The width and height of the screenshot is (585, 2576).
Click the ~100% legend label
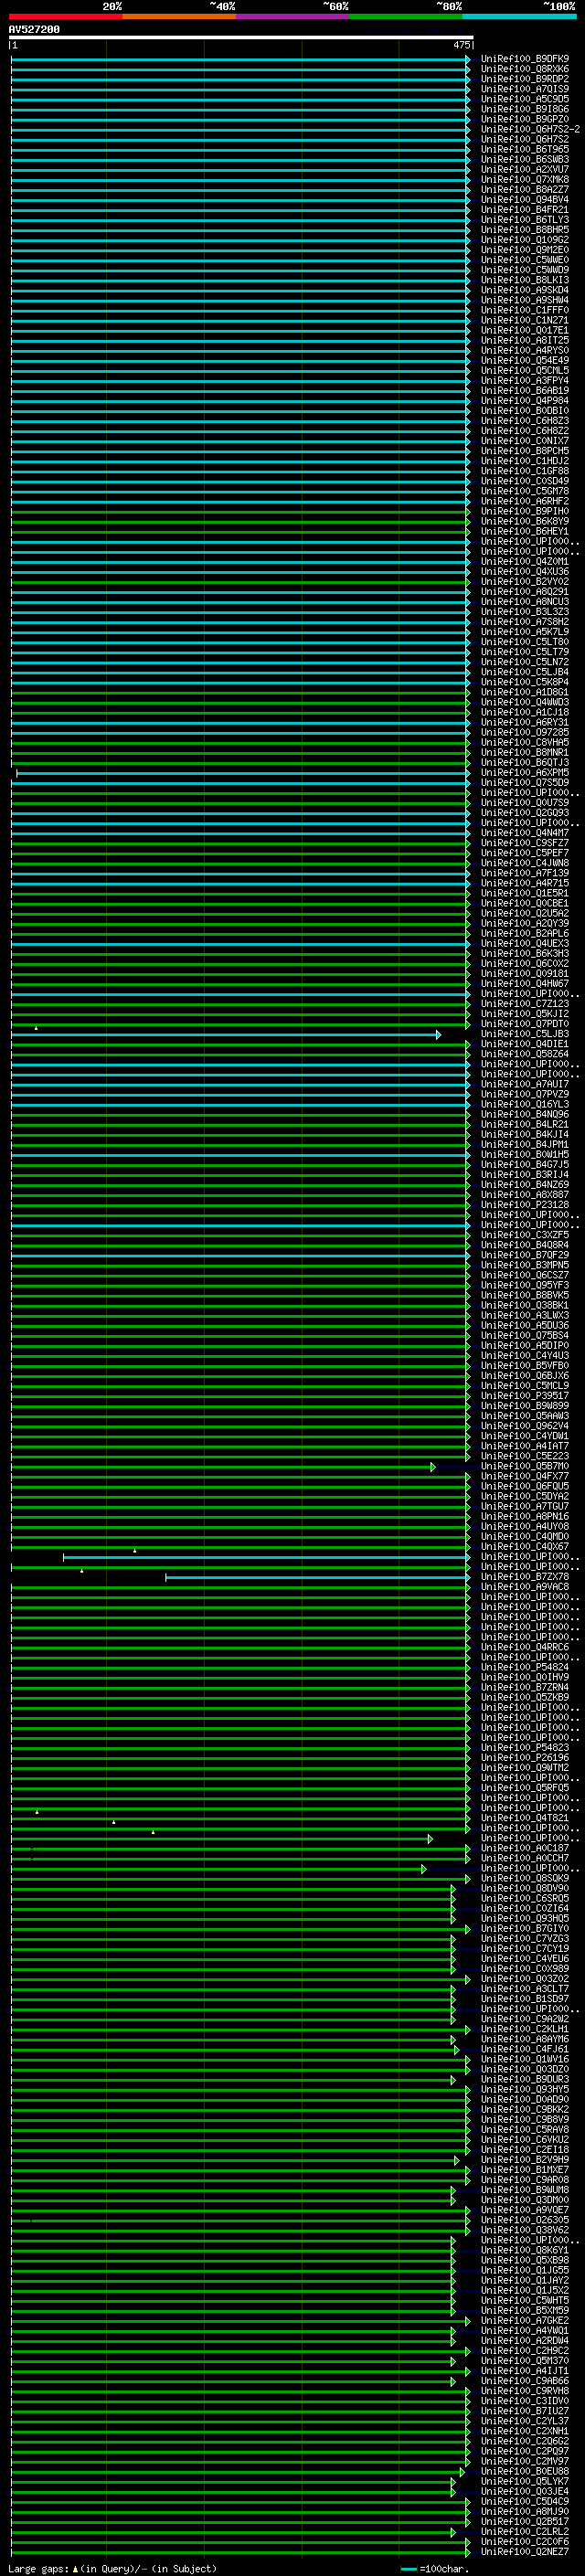(561, 6)
